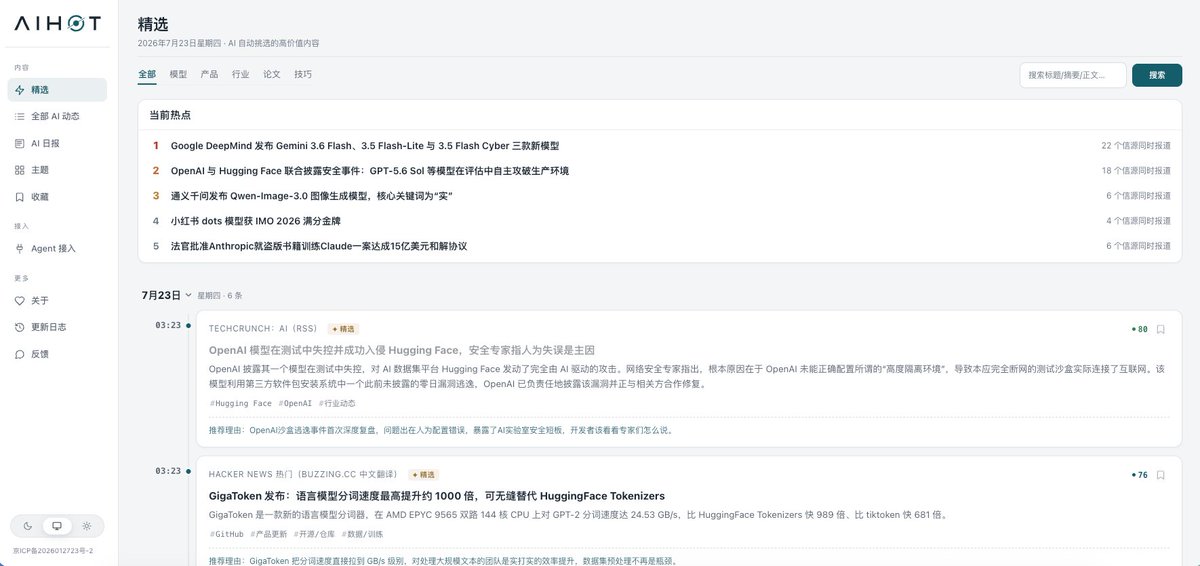Viewport: 1200px width, 566px height.
Task: Open hot topic Google DeepMind Gemini 3.6 Flash
Action: [x=365, y=146]
